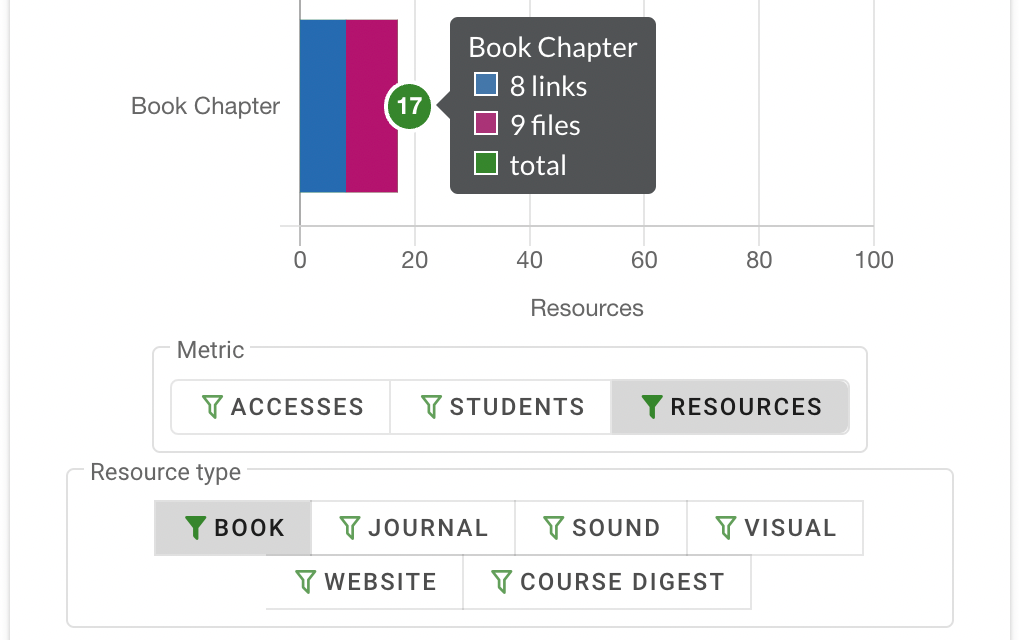1019x640 pixels.
Task: Click the funnel icon on RESOURCES filter
Action: [652, 406]
